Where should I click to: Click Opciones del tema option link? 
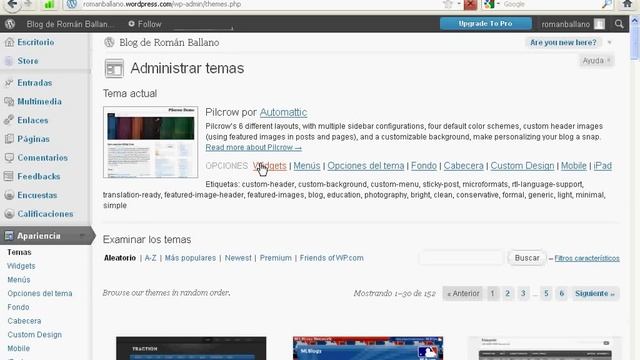(366, 166)
